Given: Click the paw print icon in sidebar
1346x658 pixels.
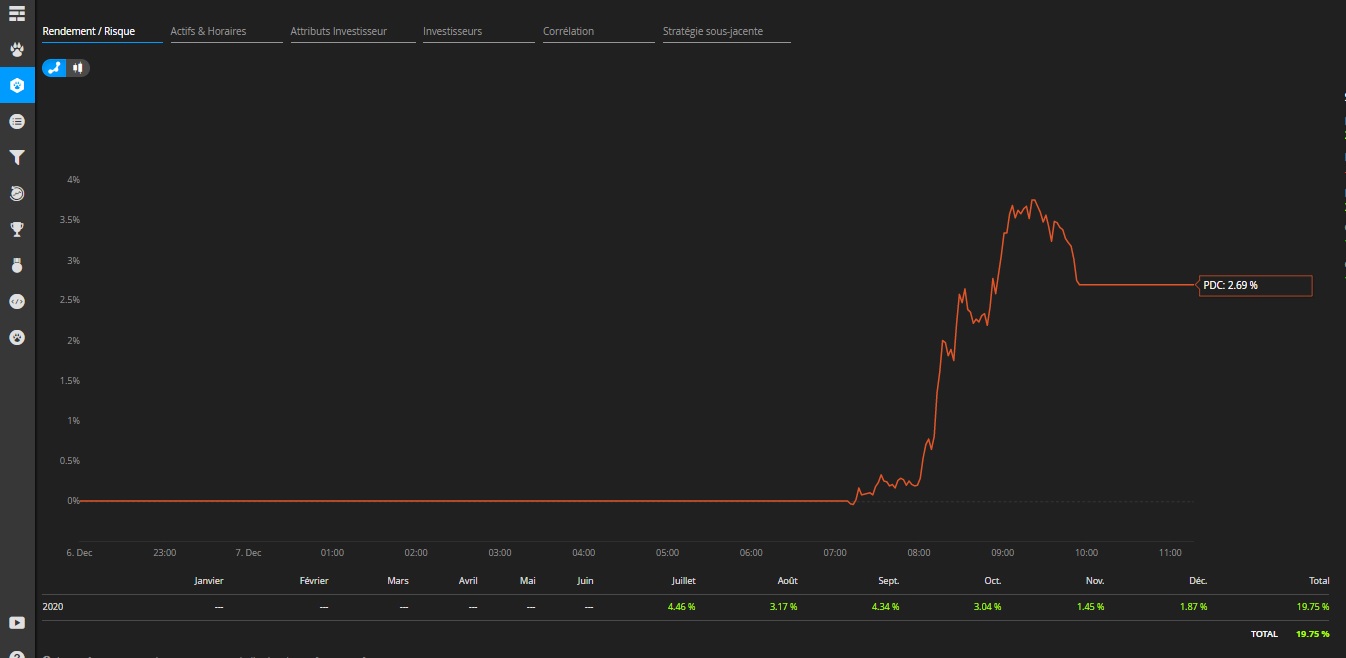Looking at the screenshot, I should pos(17,49).
